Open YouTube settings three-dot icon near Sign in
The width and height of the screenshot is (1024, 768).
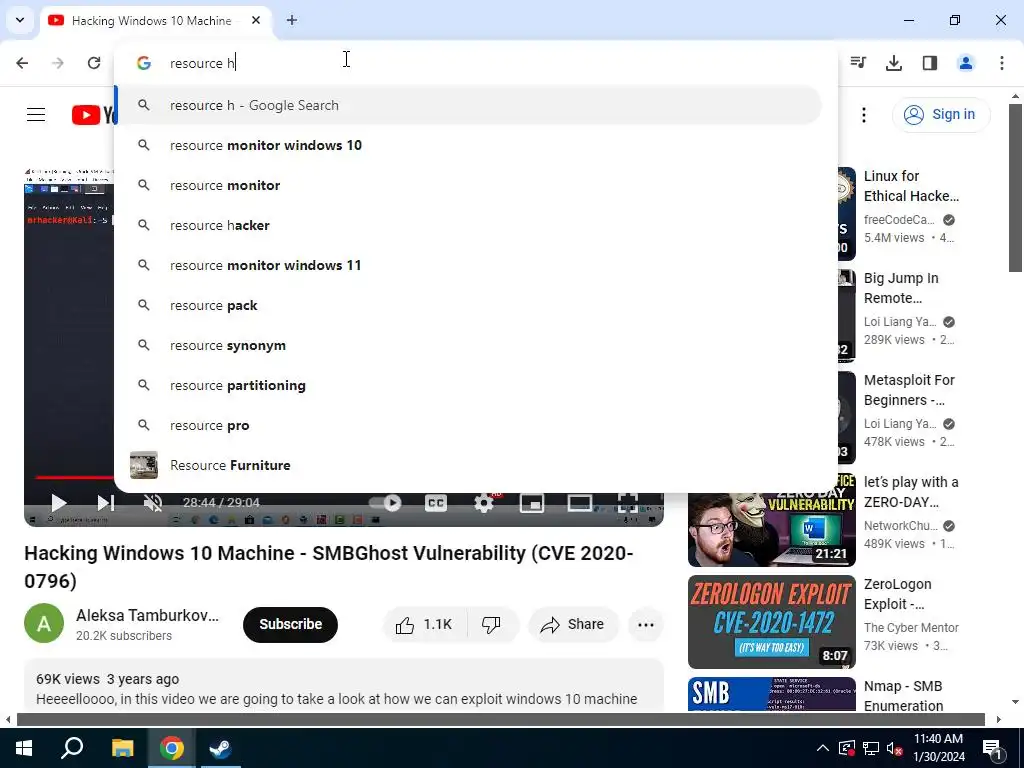864,115
